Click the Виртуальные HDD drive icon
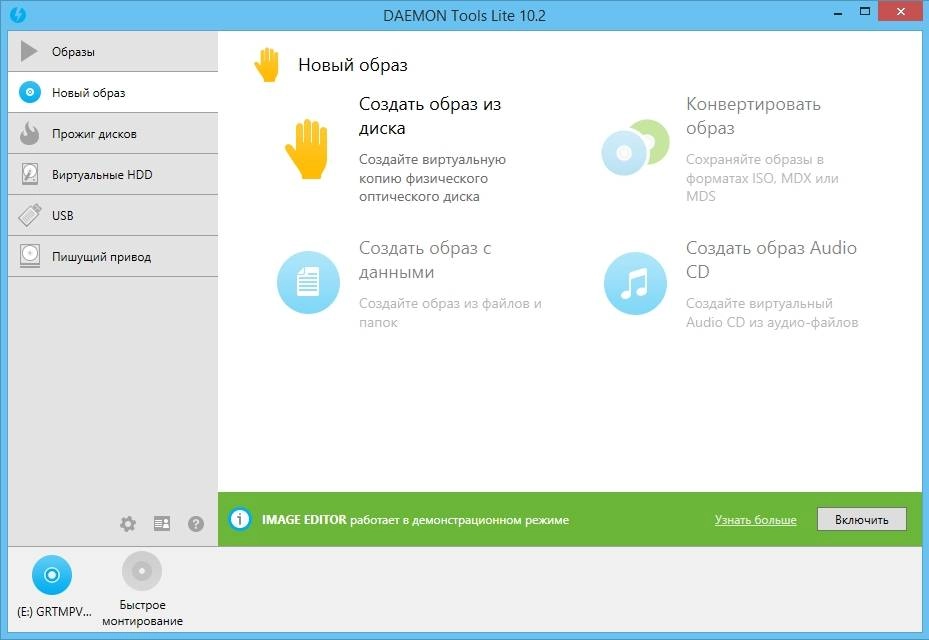Screen dimensions: 929x640 pyautogui.click(x=30, y=174)
